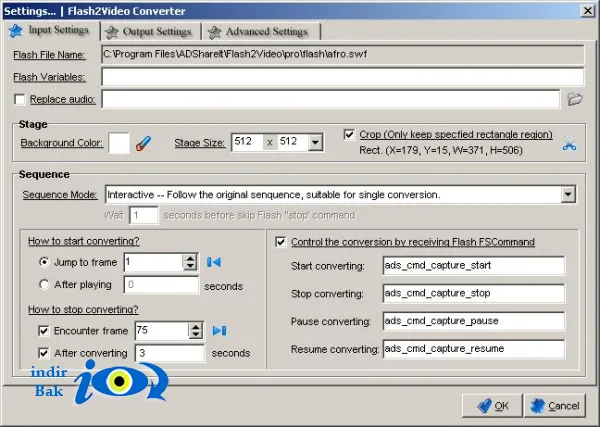600x427 pixels.
Task: Click the Start converting command field
Action: click(473, 266)
